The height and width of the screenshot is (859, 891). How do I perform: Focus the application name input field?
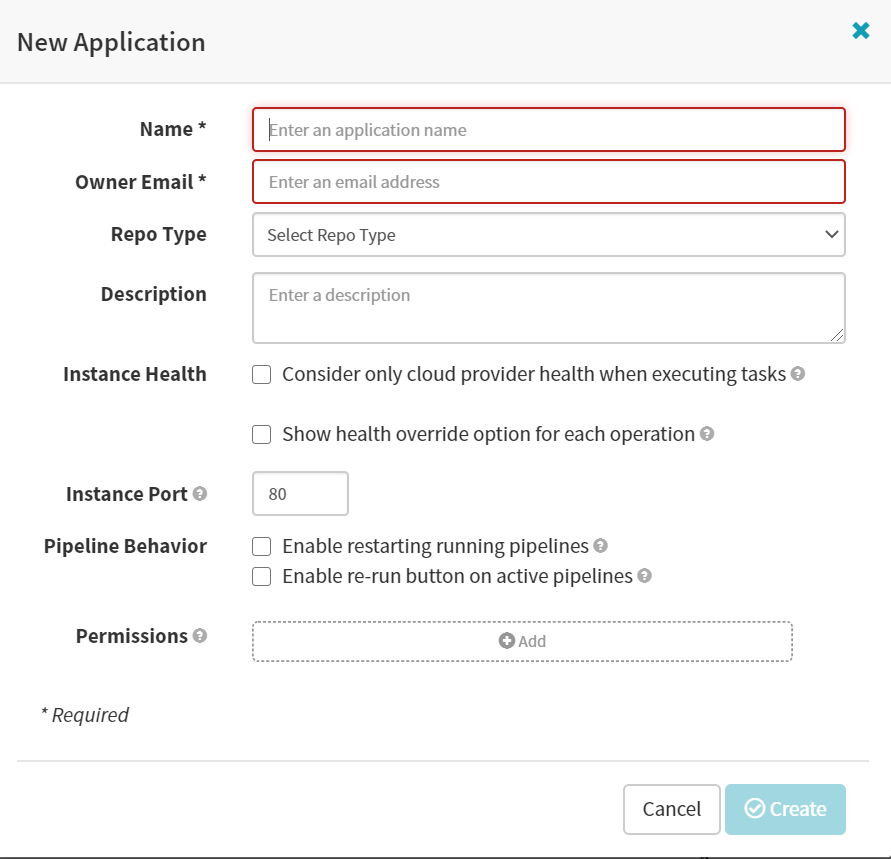pos(548,130)
